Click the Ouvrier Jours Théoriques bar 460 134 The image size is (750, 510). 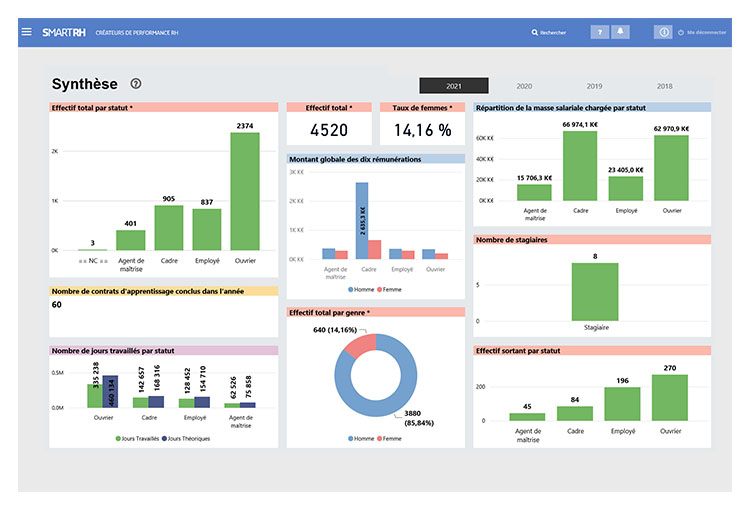pos(110,391)
